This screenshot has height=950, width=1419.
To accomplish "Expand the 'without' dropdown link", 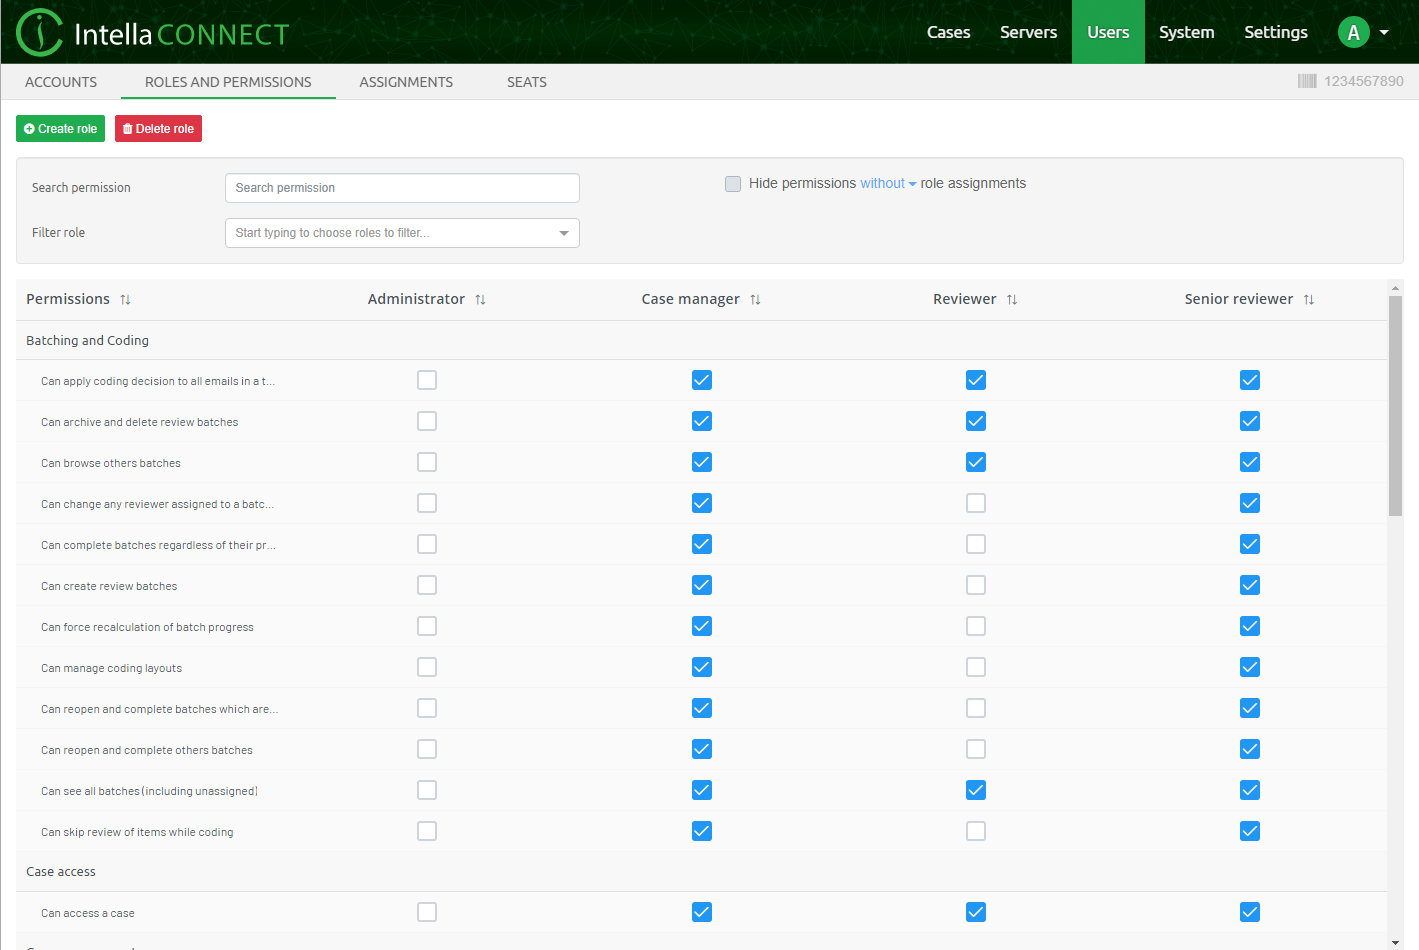I will pyautogui.click(x=888, y=184).
